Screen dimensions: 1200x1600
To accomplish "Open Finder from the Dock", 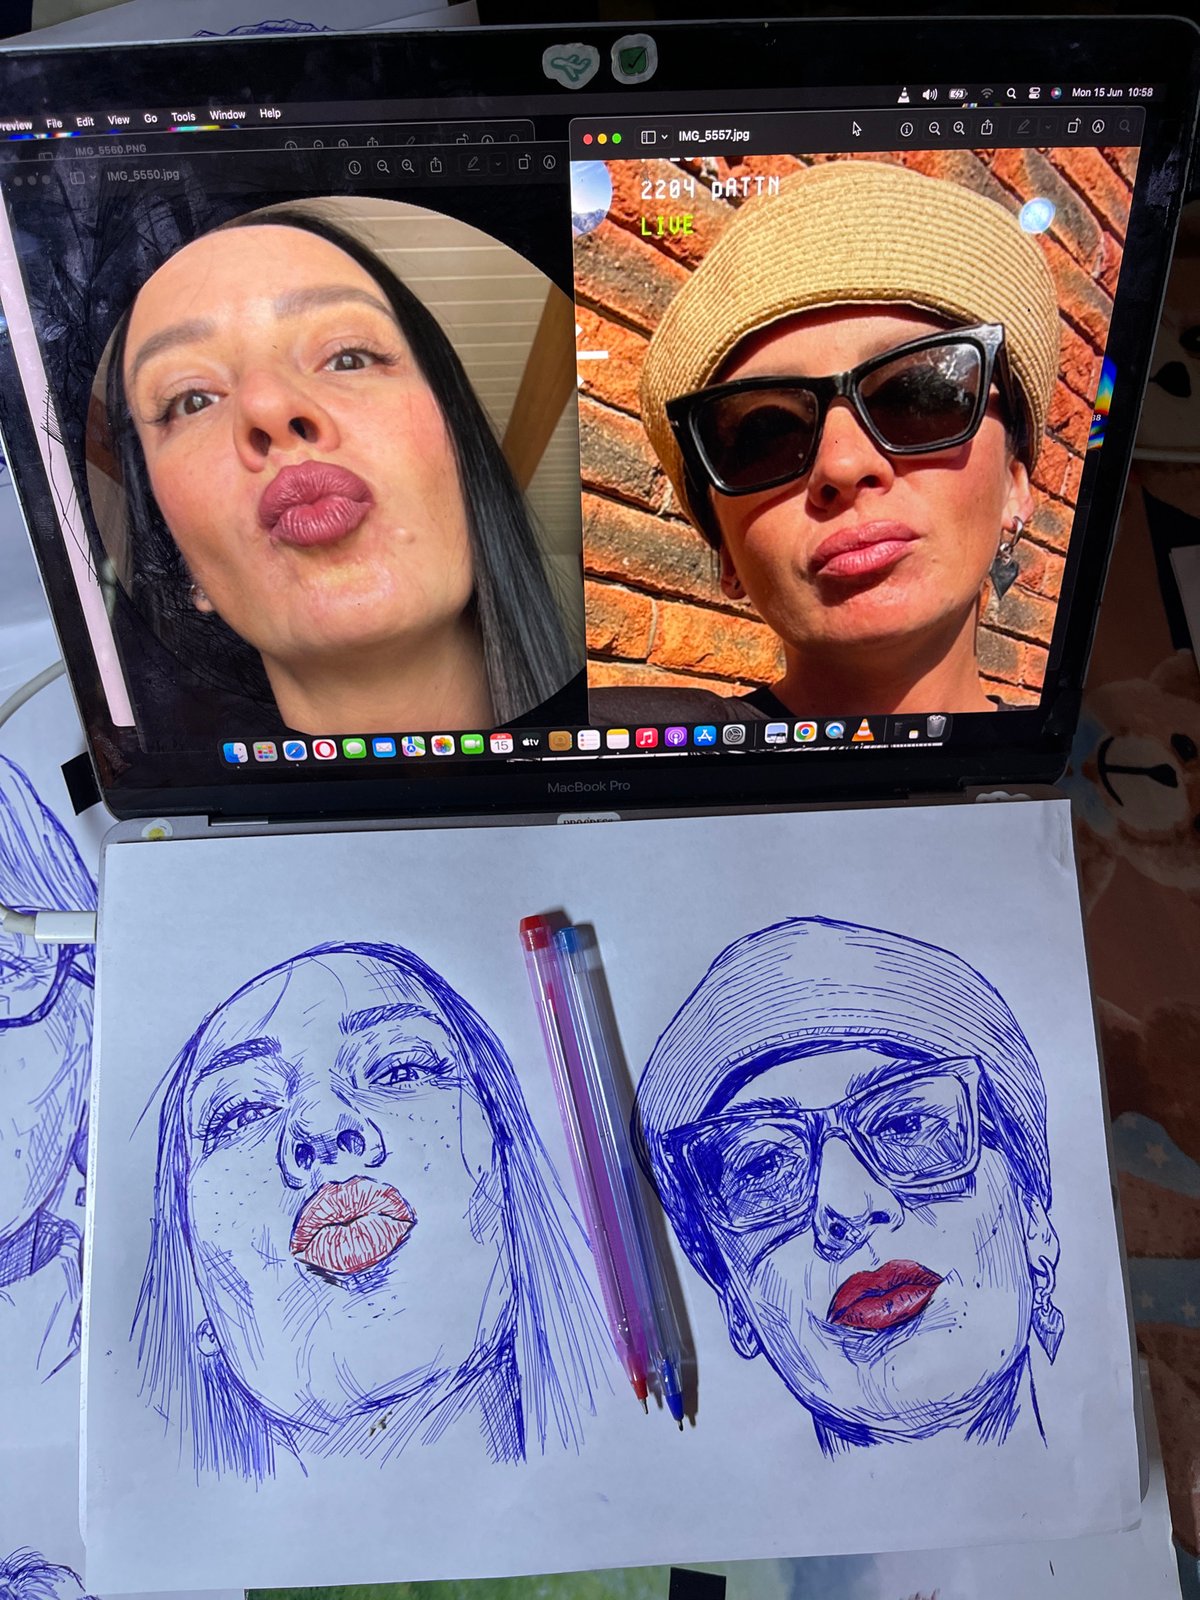I will click(x=235, y=752).
